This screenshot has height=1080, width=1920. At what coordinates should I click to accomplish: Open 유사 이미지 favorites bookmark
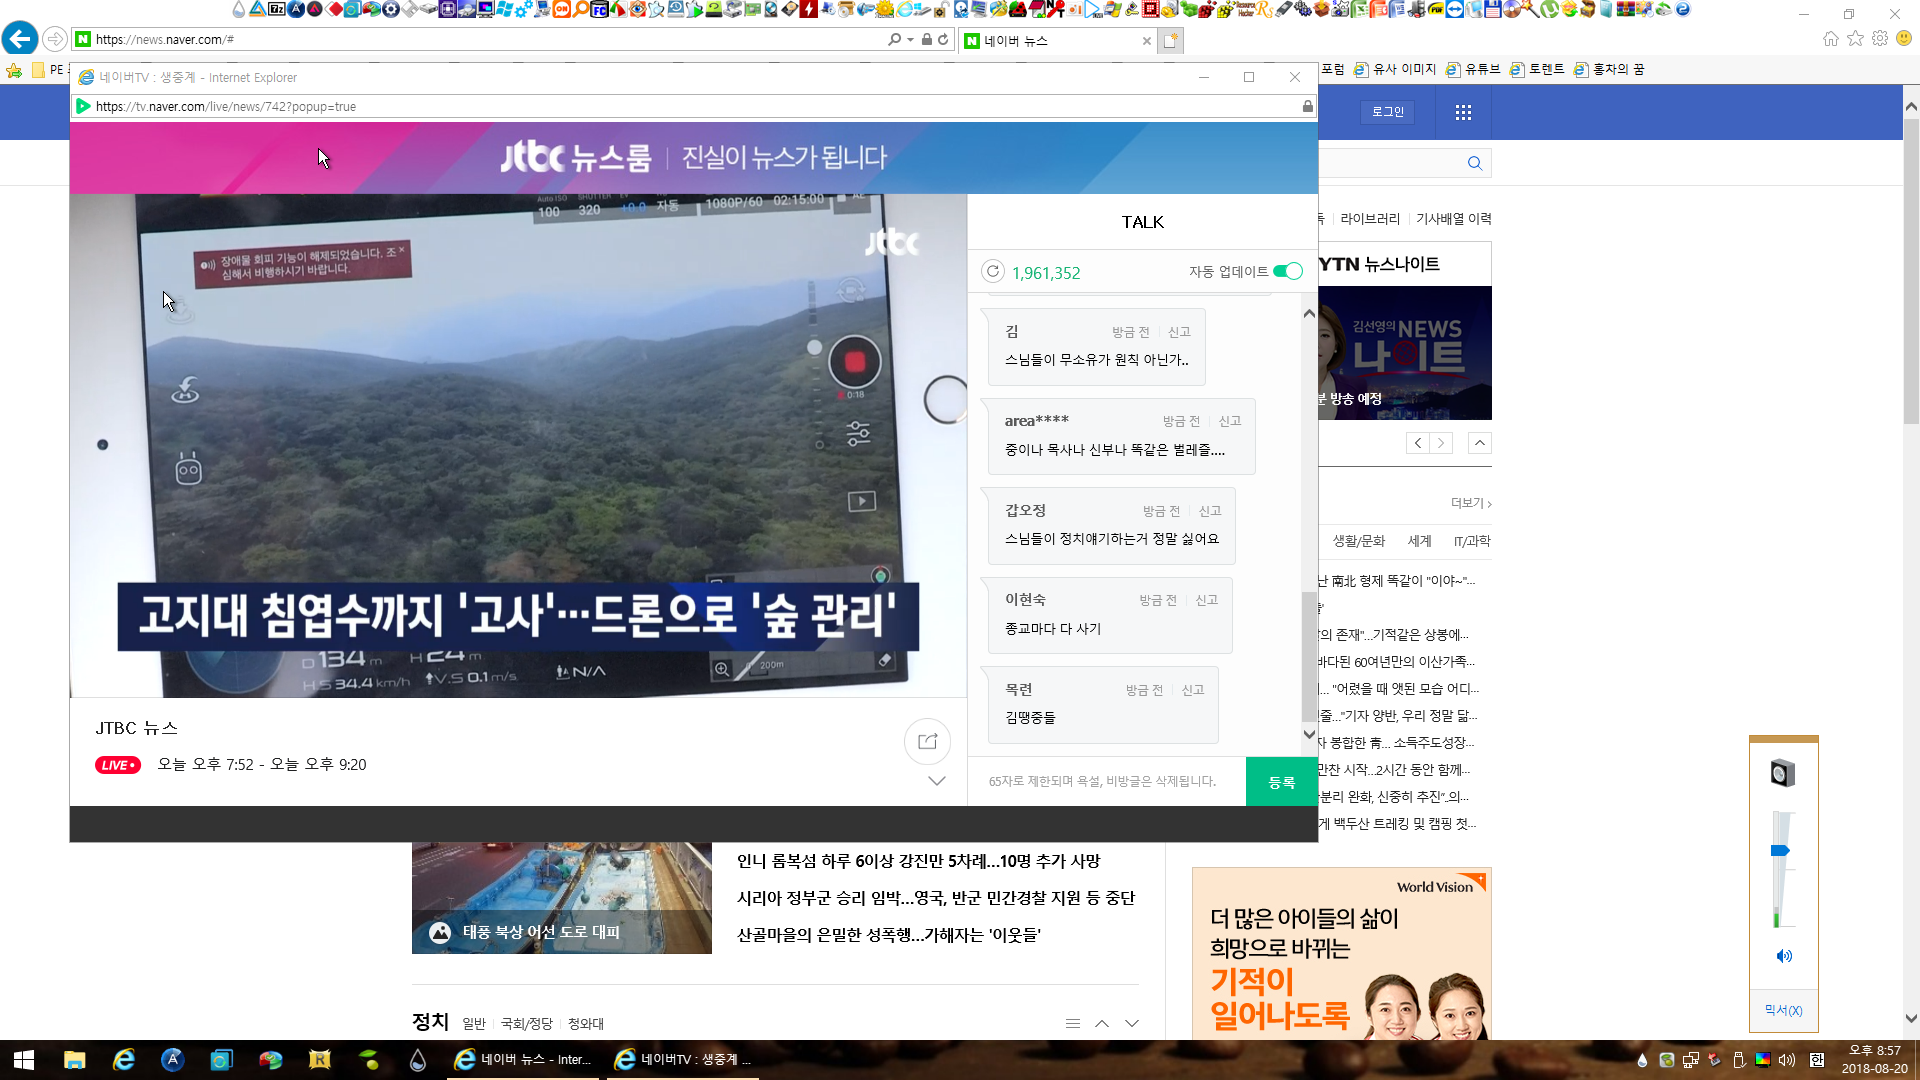tap(1395, 69)
